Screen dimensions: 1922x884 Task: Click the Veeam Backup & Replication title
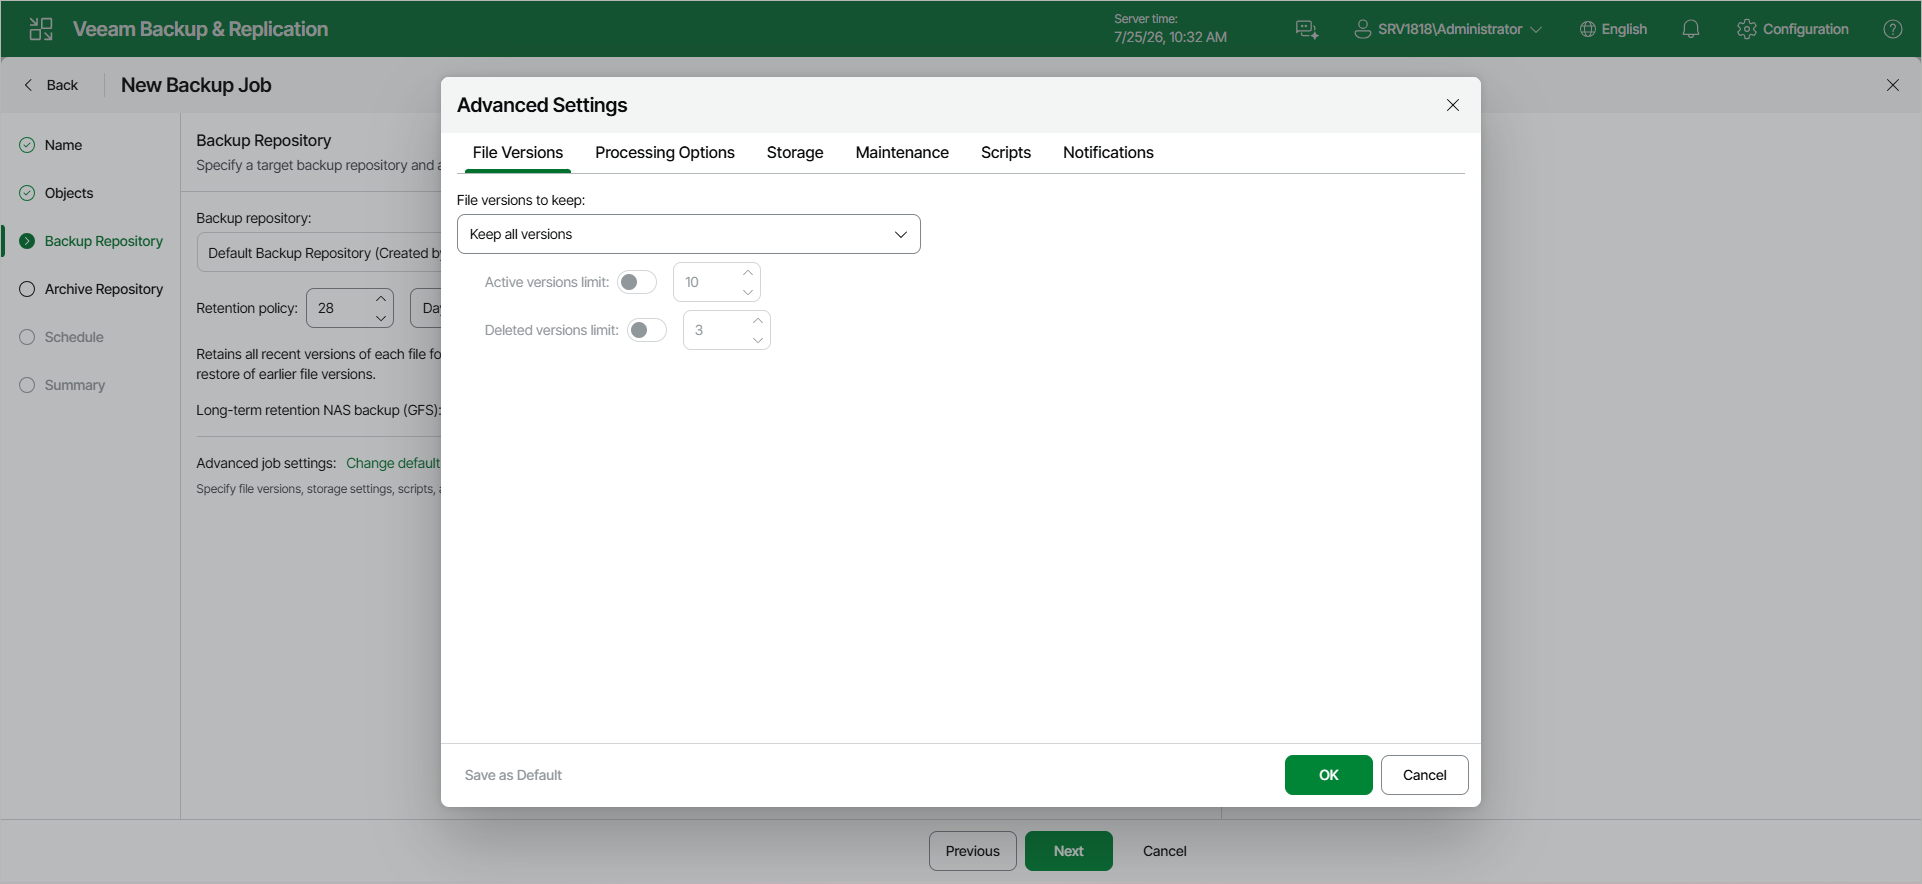pos(200,29)
